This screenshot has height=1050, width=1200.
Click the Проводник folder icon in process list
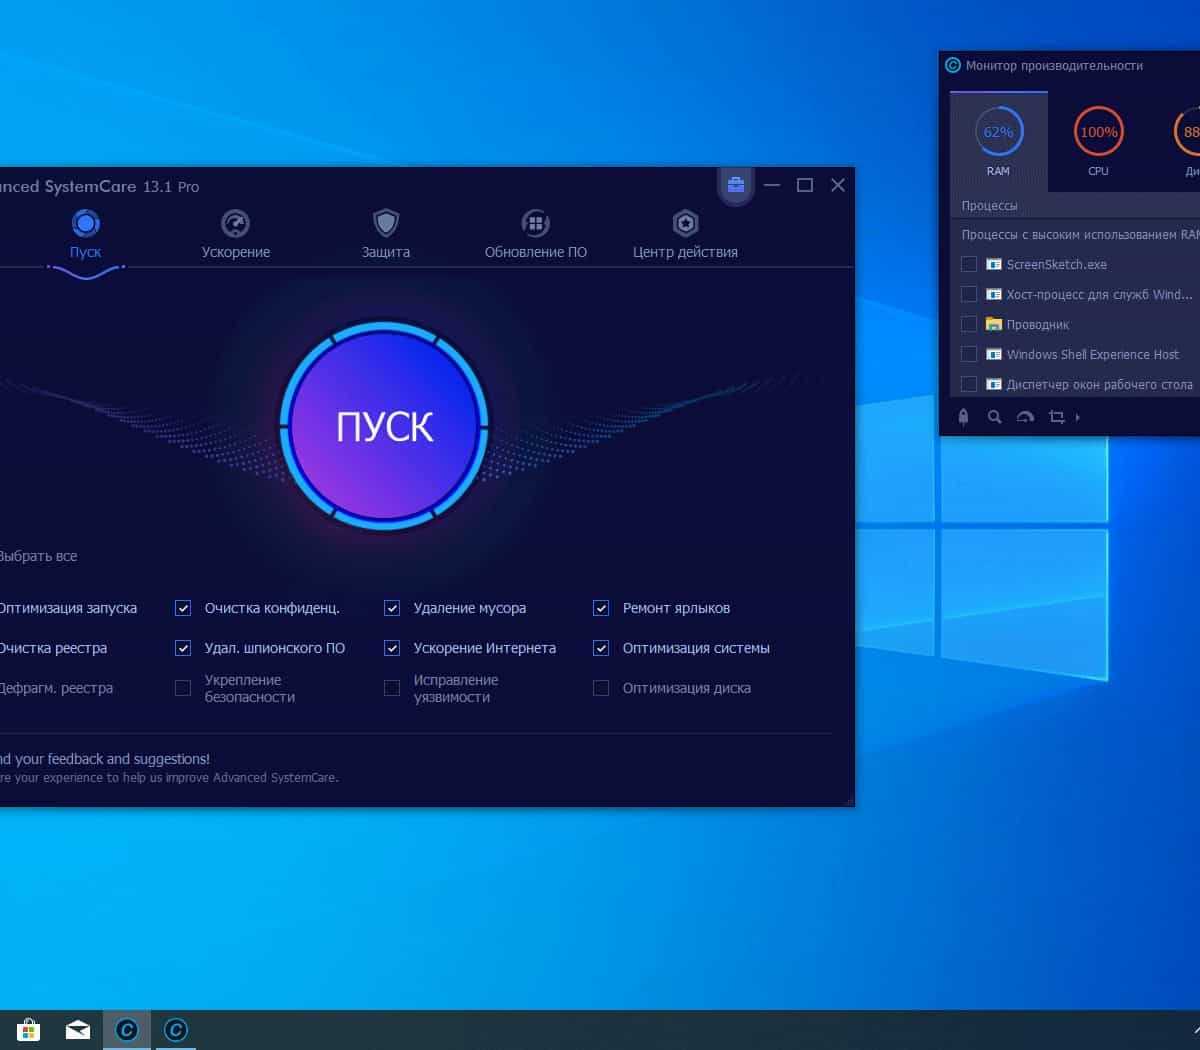993,324
